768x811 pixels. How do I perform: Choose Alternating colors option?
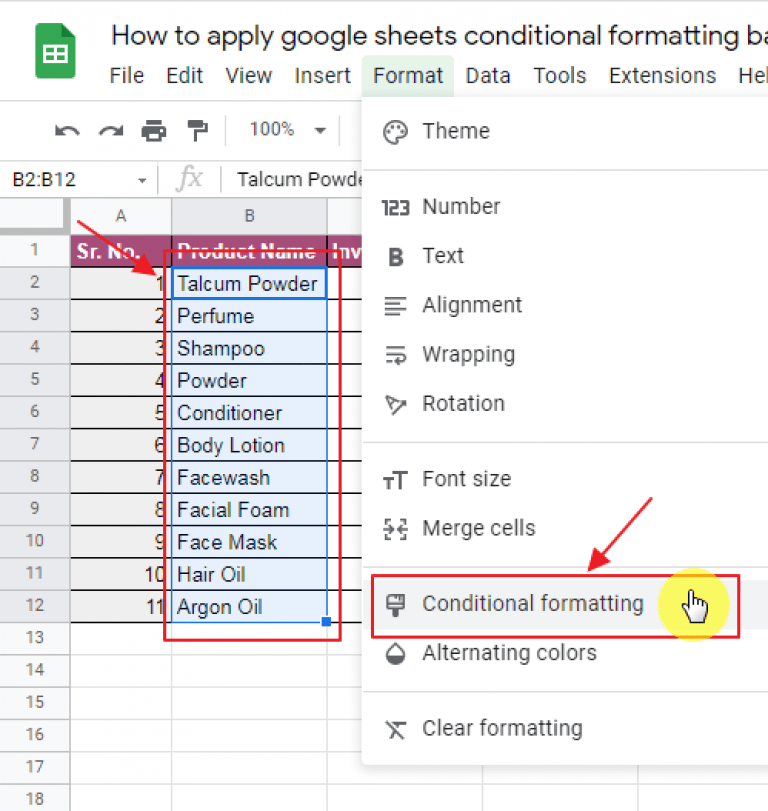509,653
